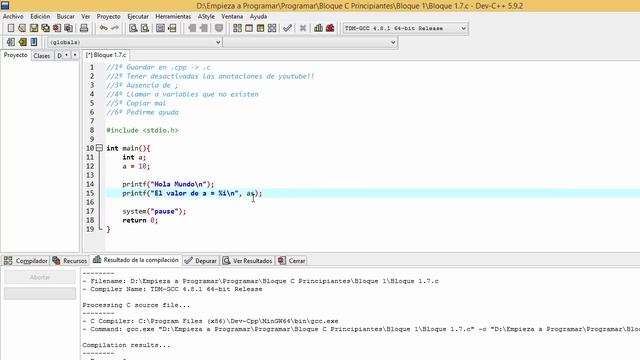
Task: Click the comment '//3ª Ausencia de ;'
Action: 142,85
